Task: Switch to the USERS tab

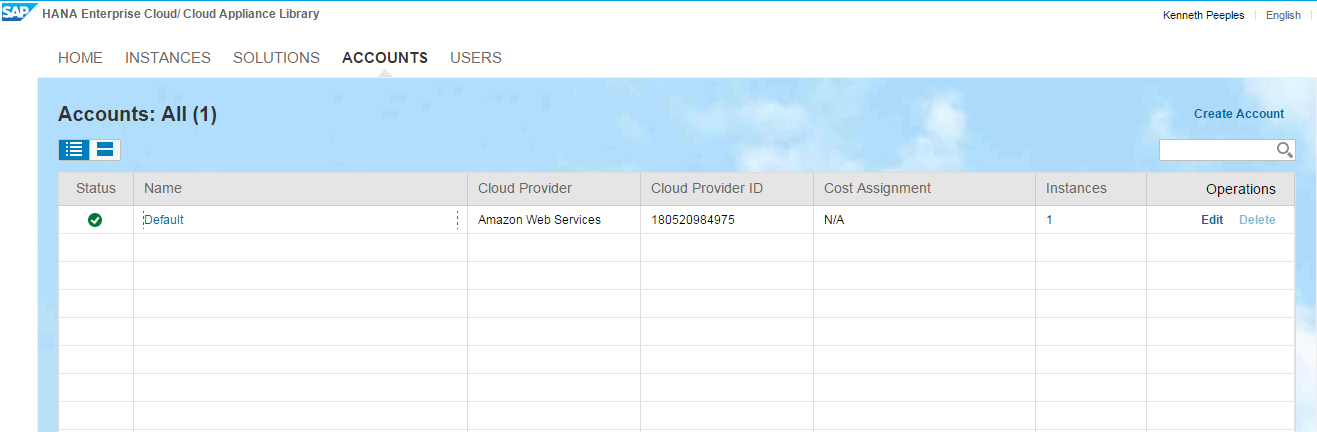Action: [476, 58]
